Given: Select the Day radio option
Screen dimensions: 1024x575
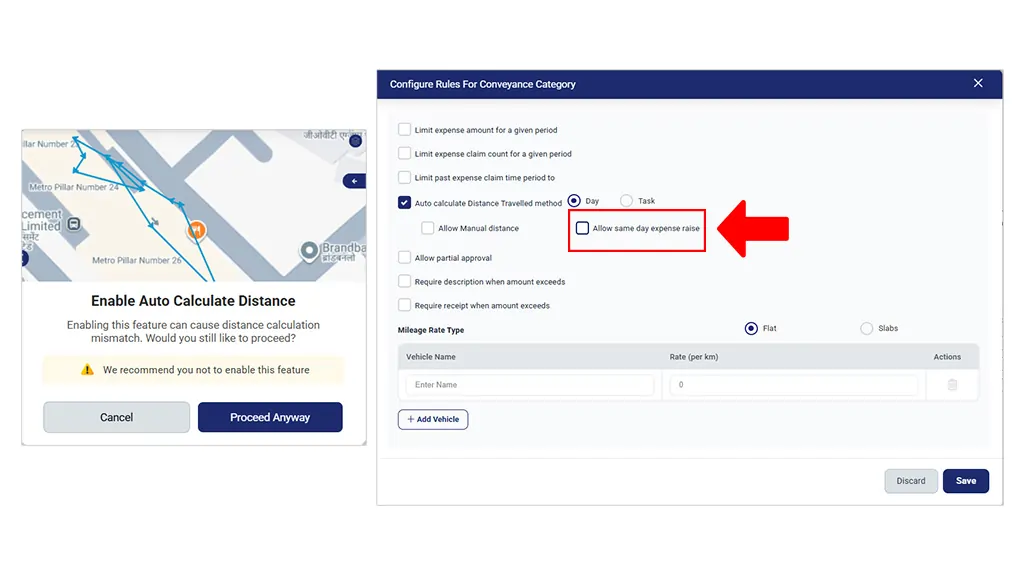Looking at the screenshot, I should click(x=574, y=201).
